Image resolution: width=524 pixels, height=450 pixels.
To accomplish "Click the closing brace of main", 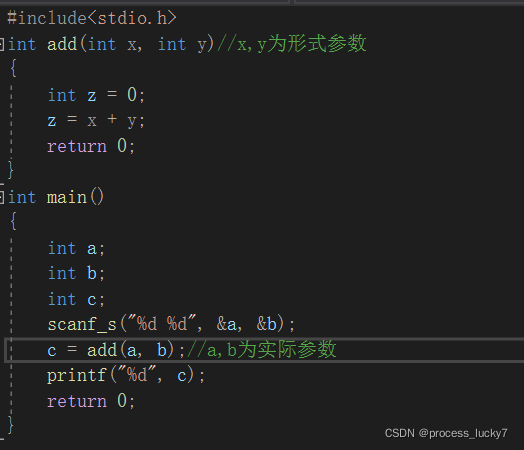I will coord(11,425).
